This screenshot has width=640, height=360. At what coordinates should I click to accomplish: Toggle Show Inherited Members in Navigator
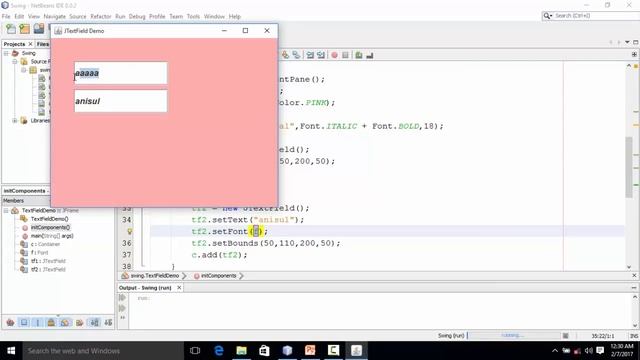coord(11,323)
